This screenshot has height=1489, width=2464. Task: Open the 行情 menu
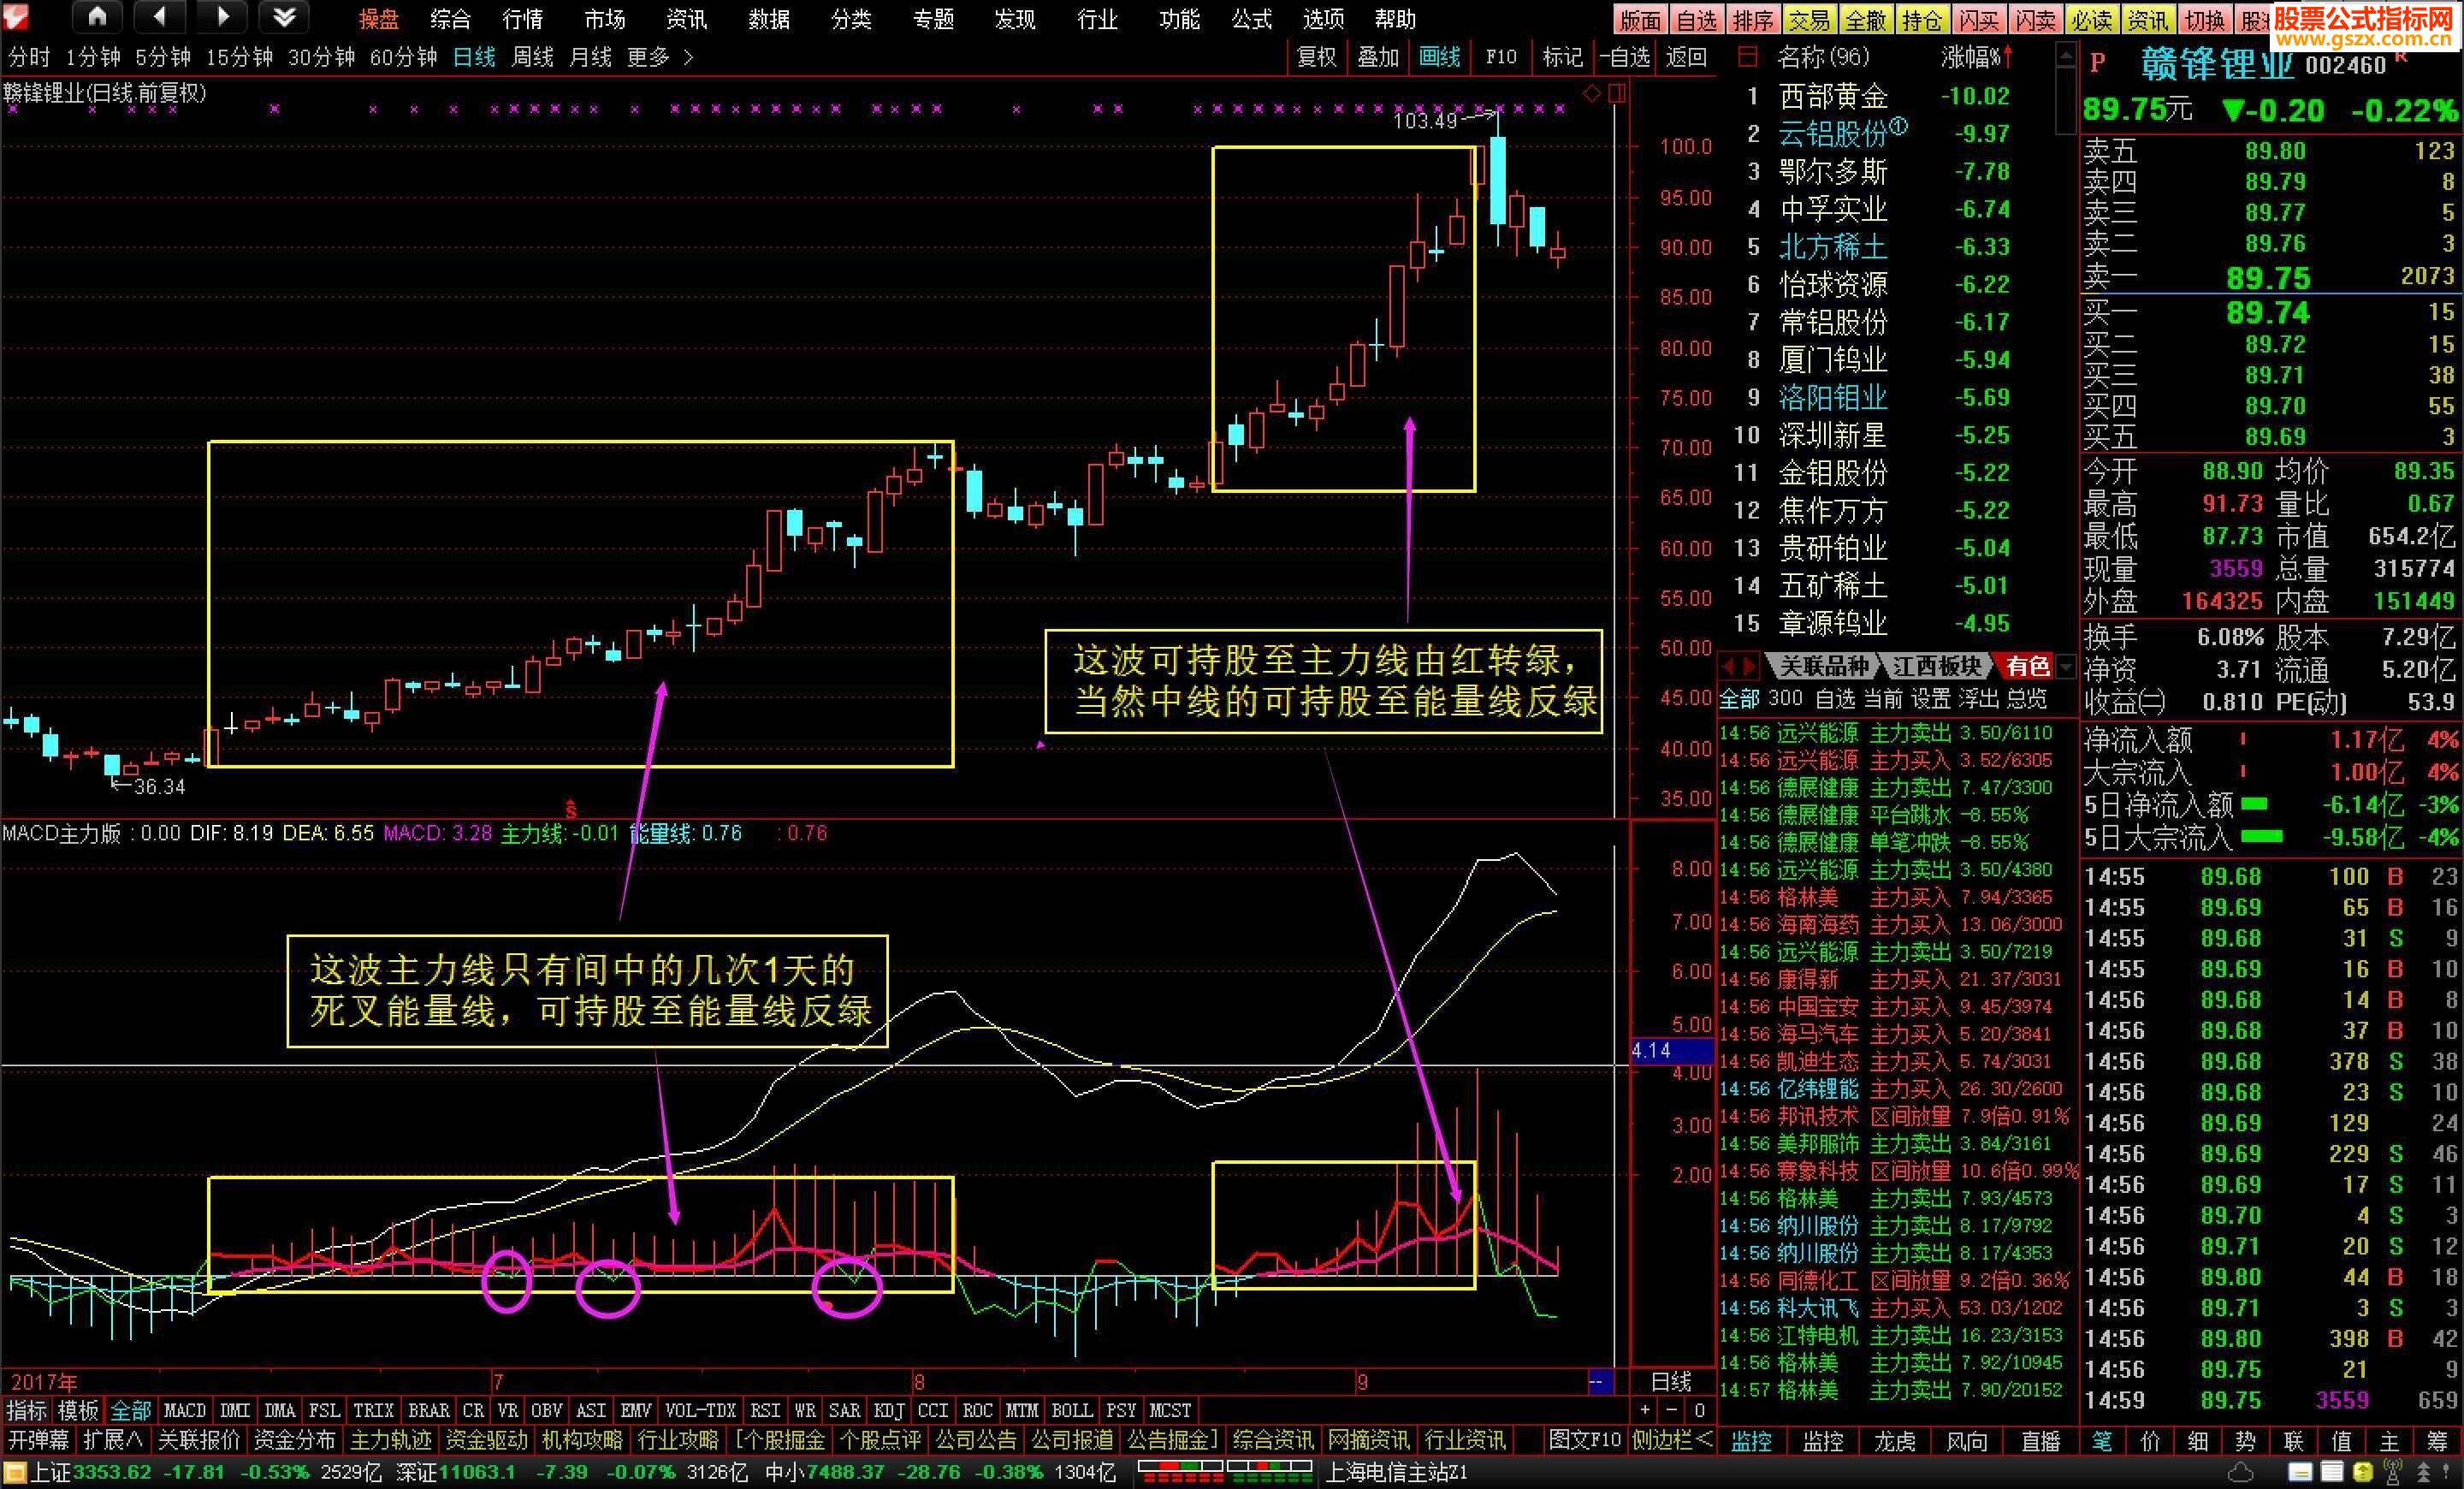pyautogui.click(x=522, y=19)
